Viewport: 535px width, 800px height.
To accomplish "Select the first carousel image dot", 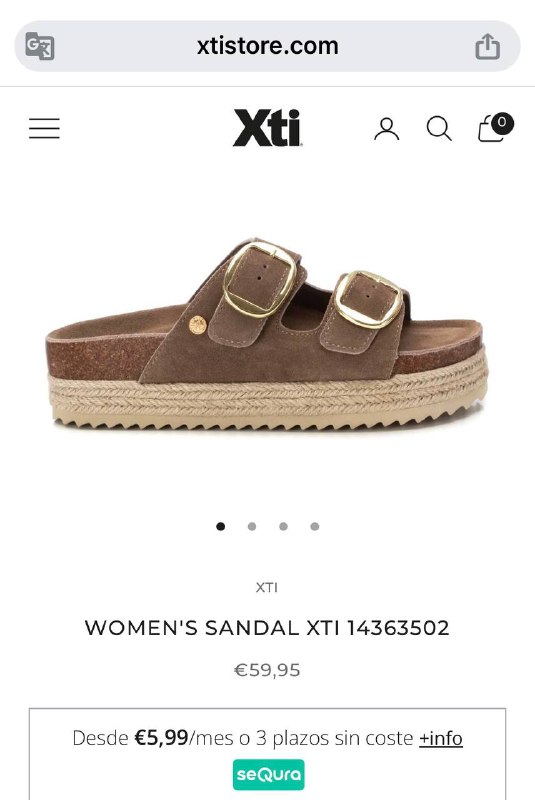I will coord(220,527).
